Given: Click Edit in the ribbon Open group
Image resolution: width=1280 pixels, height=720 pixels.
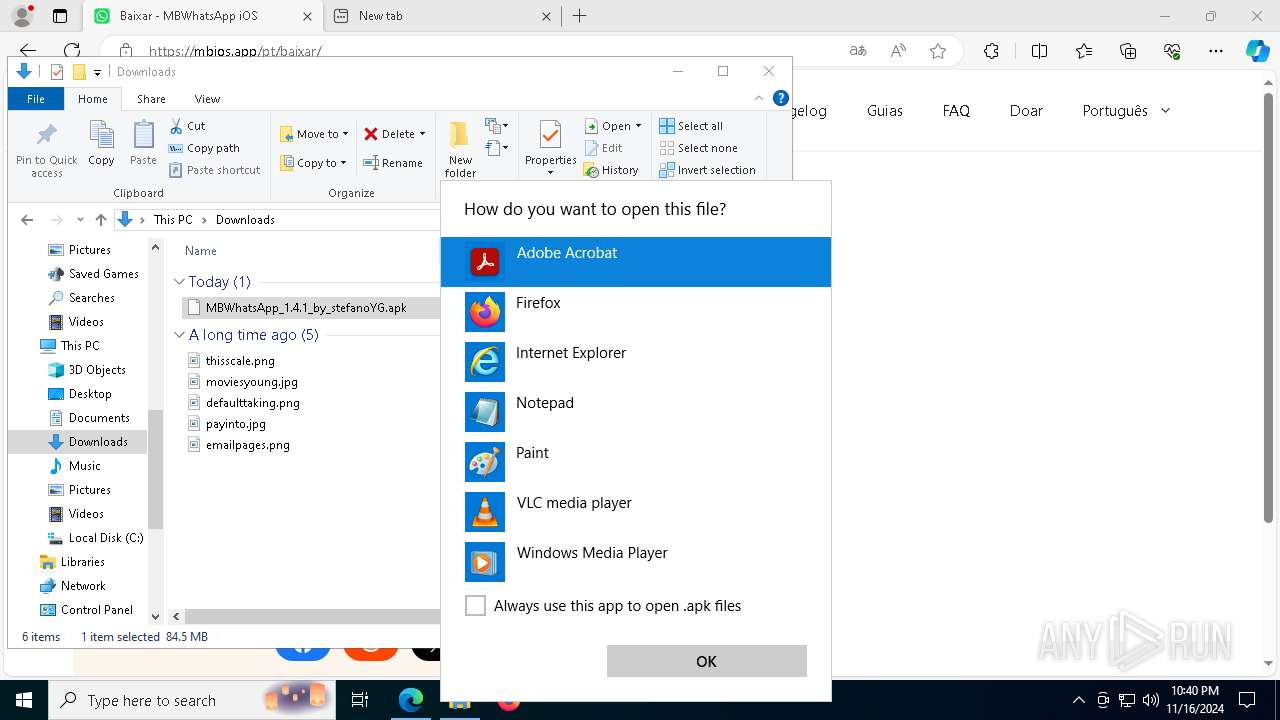Looking at the screenshot, I should pos(604,148).
